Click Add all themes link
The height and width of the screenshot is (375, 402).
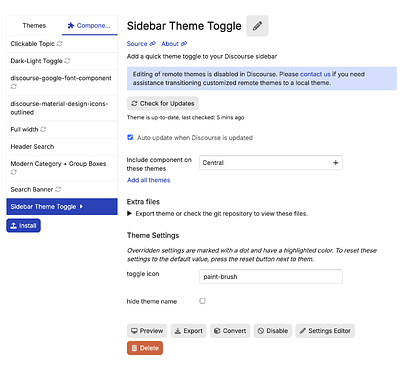148,180
